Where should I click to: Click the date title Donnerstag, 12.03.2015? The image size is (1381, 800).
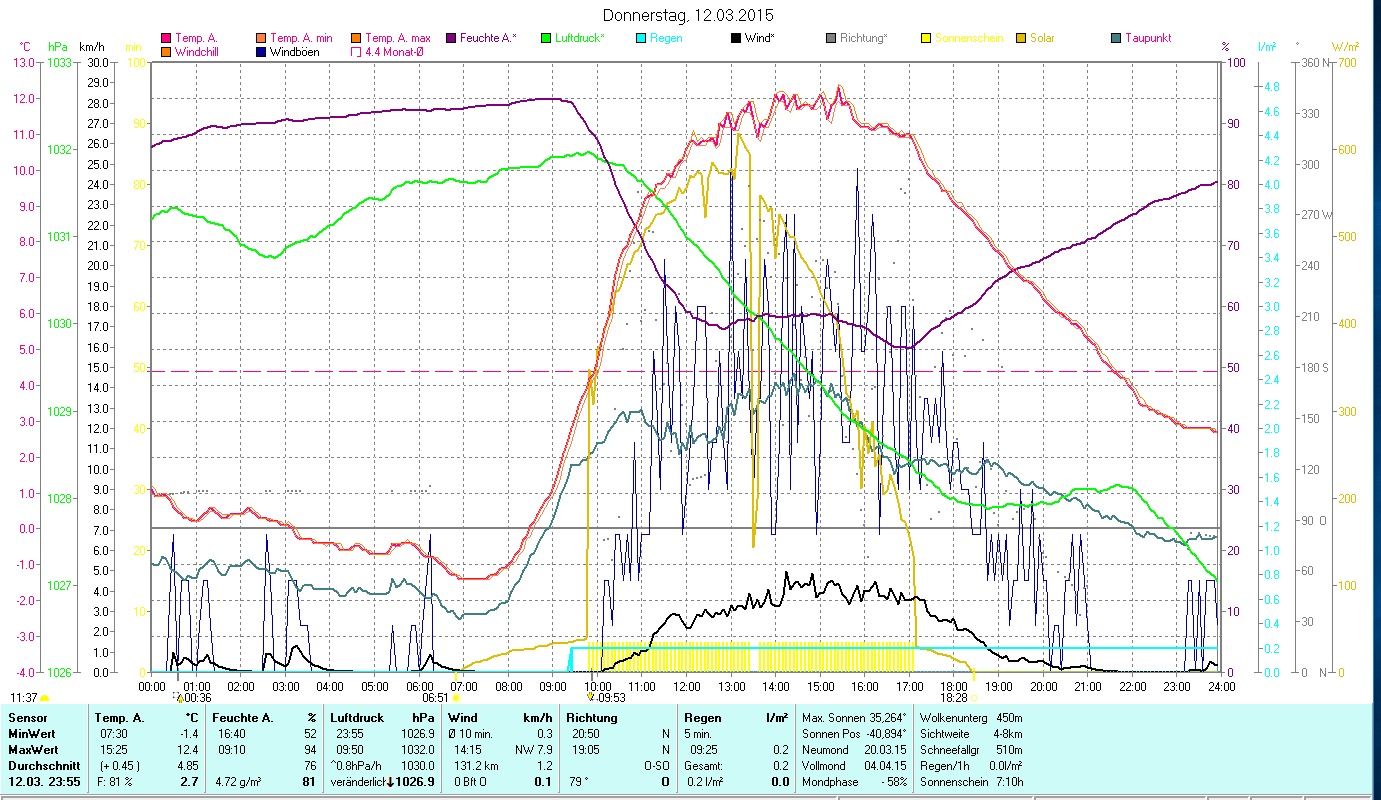click(689, 15)
